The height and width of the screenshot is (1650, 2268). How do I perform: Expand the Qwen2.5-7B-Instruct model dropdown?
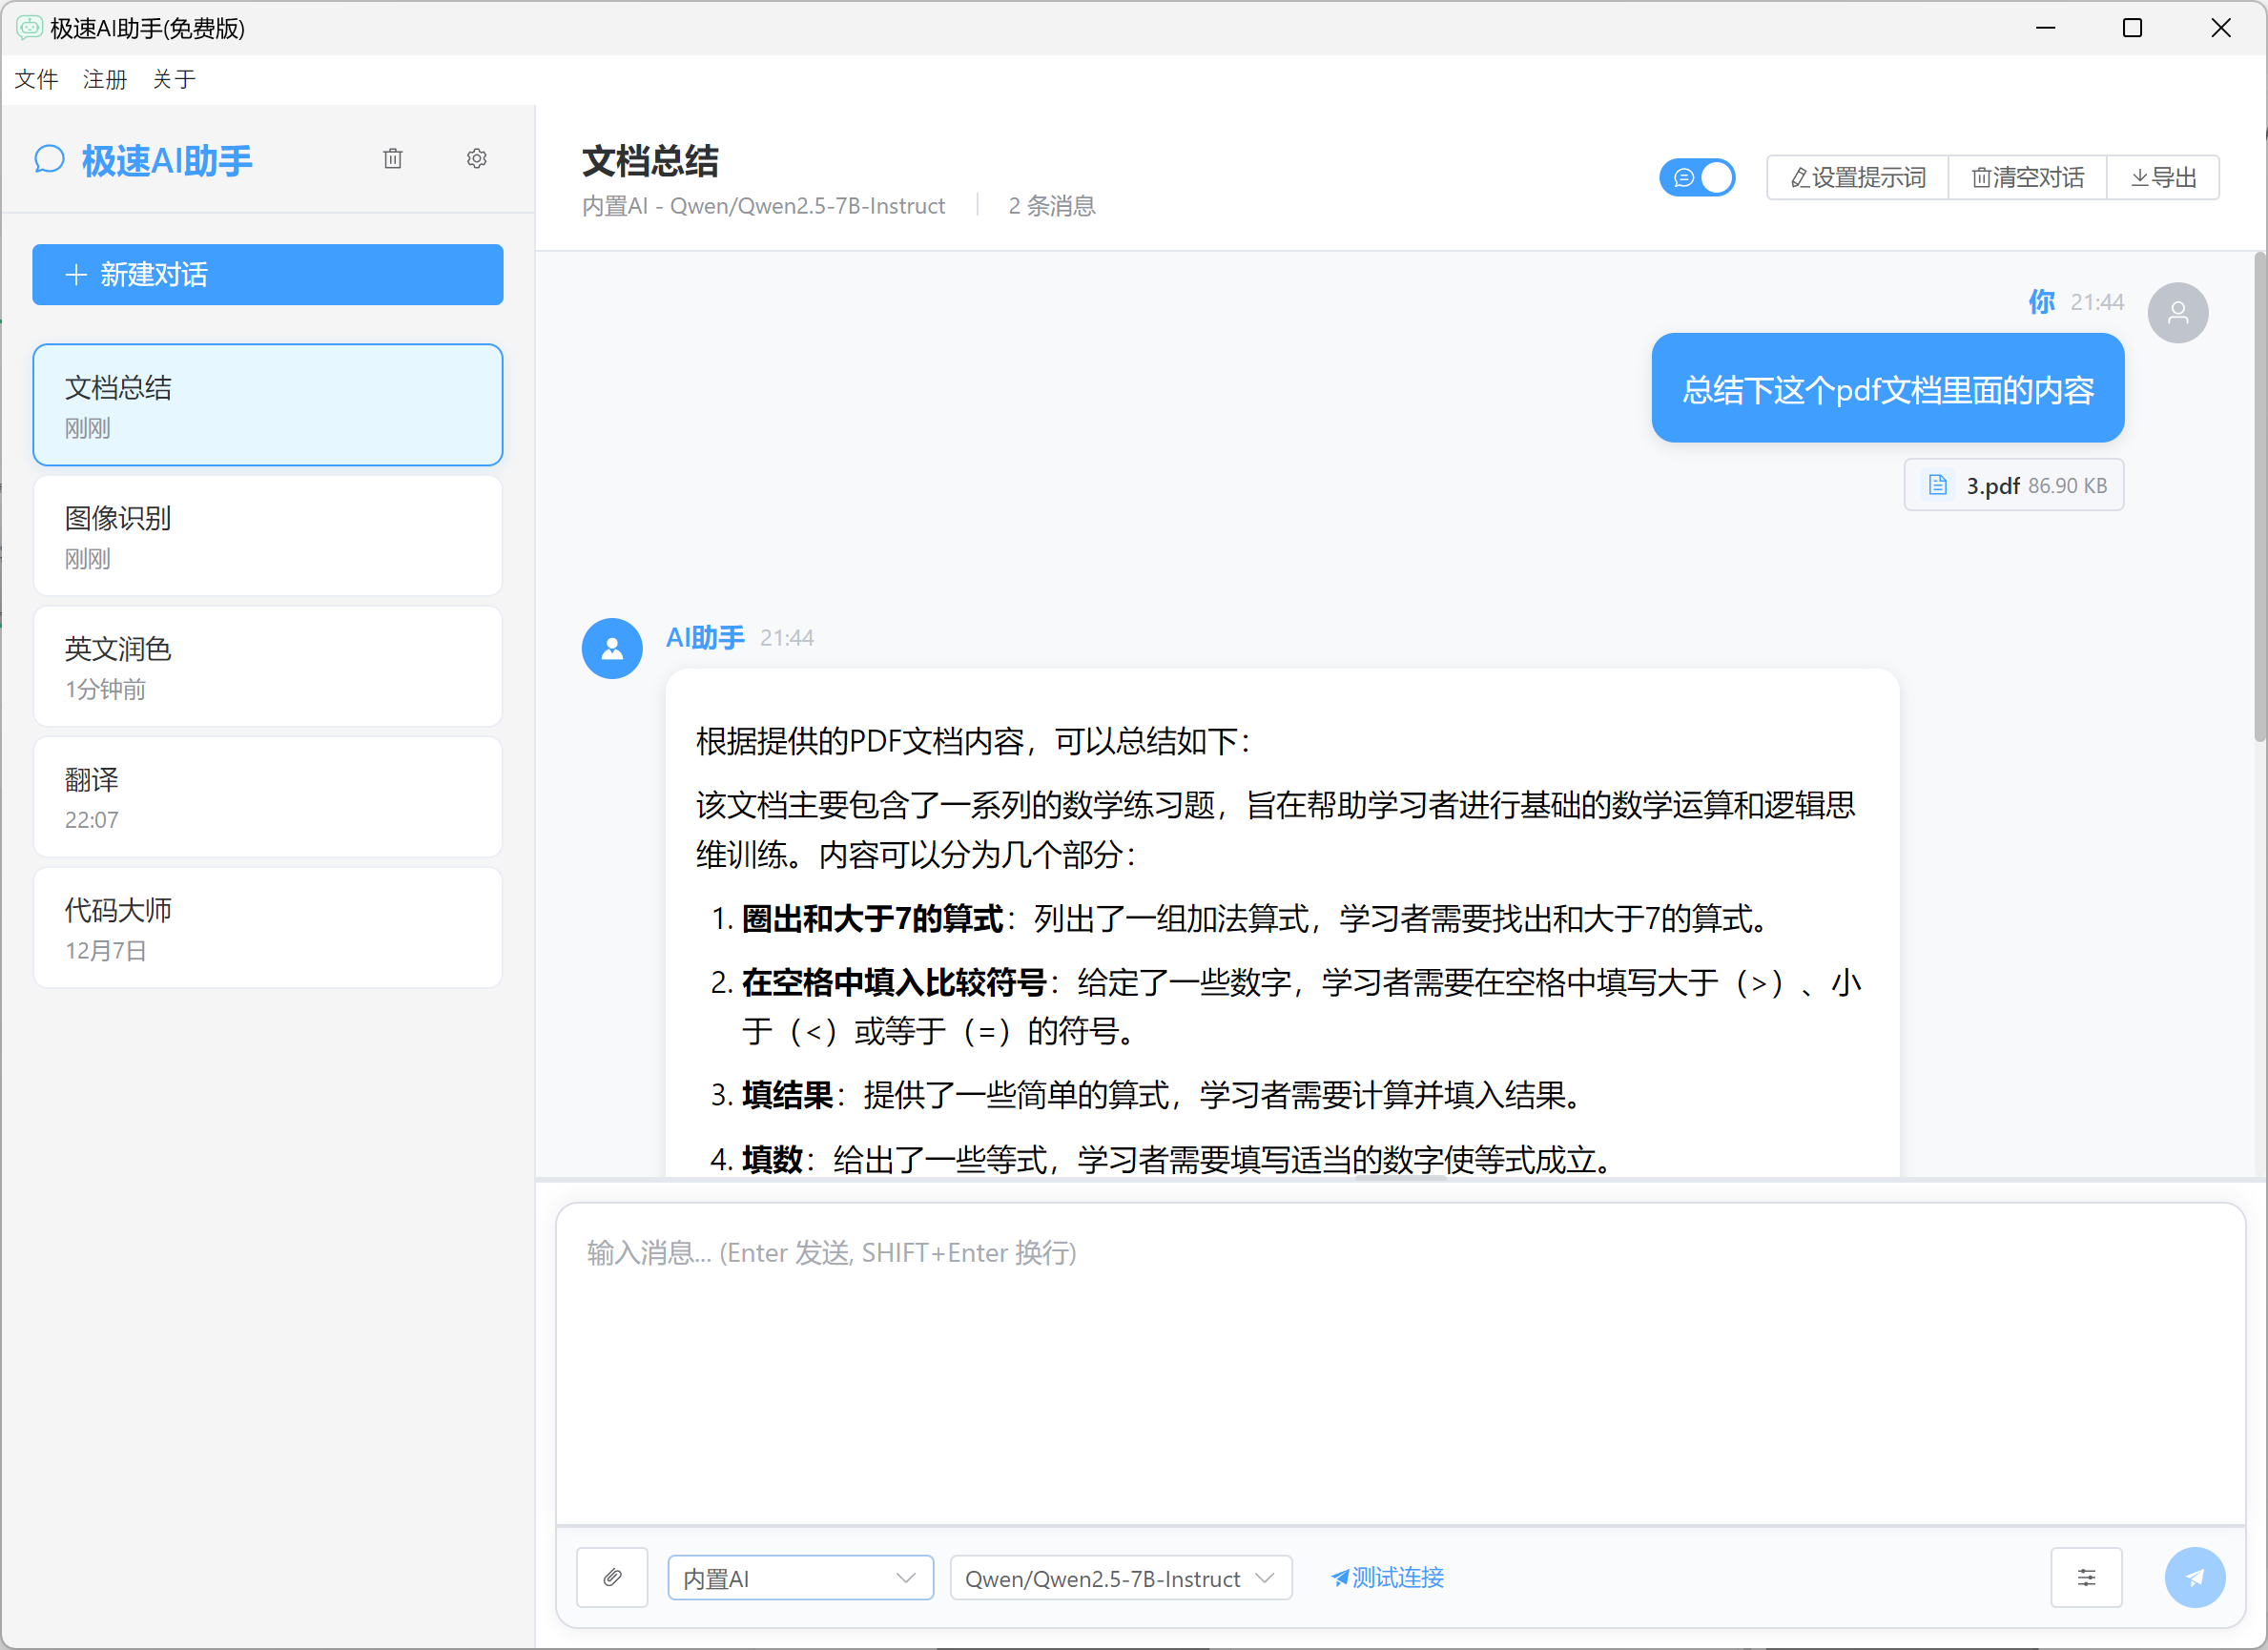(x=1120, y=1577)
